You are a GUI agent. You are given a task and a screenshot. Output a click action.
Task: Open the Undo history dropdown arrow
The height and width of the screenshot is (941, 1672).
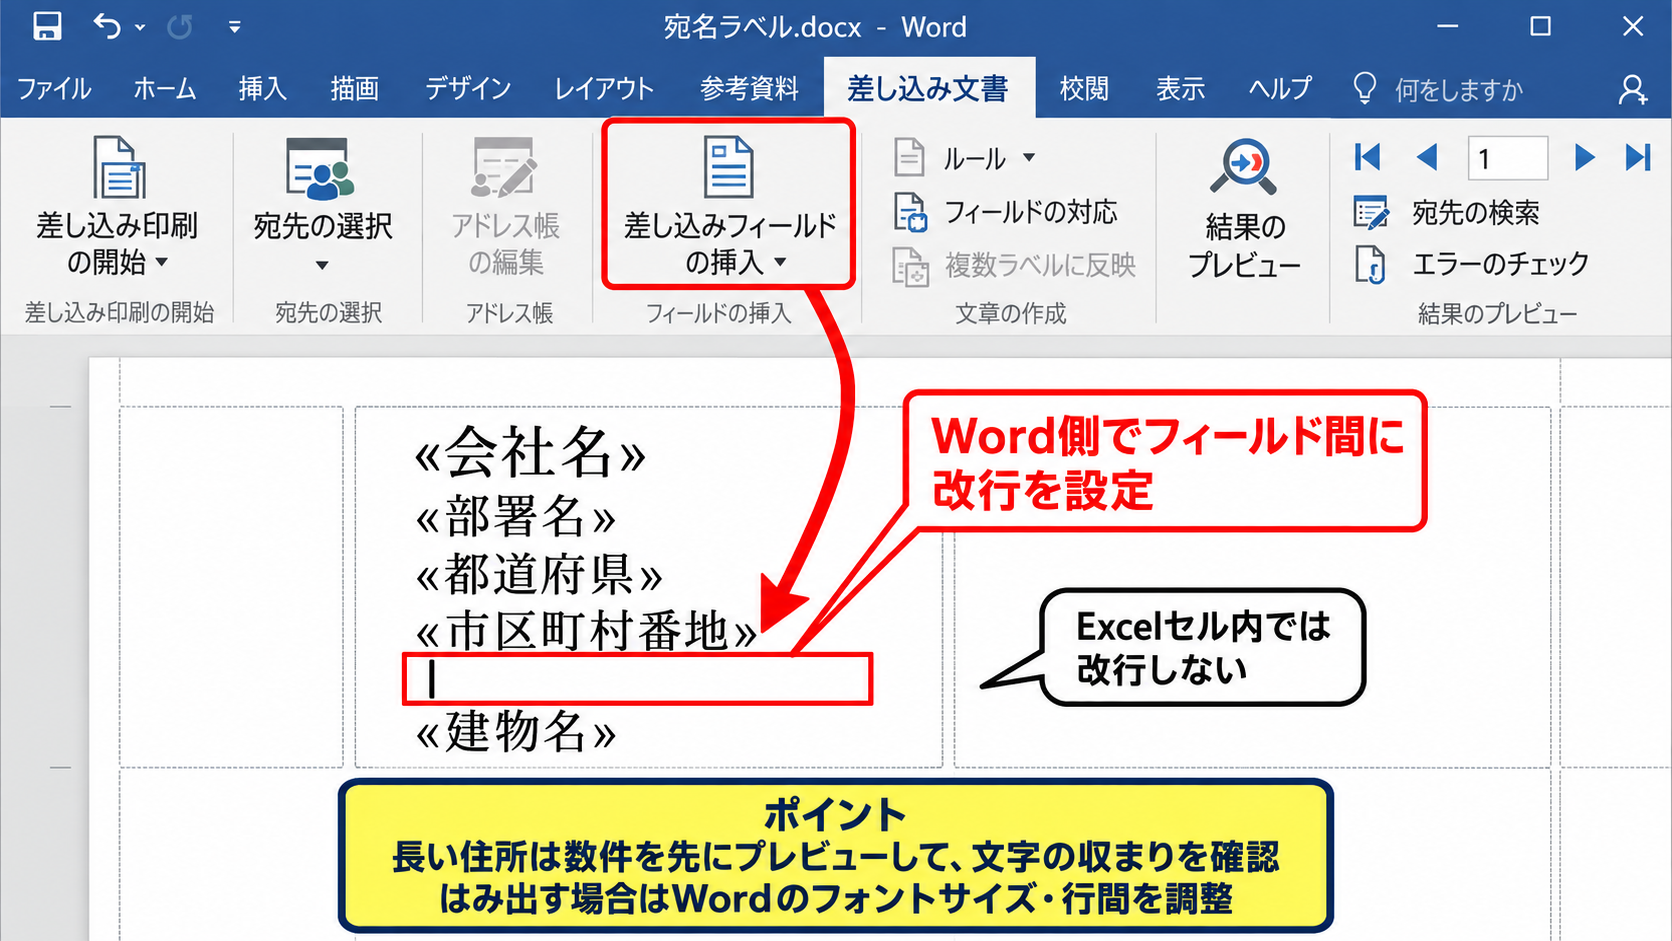point(140,27)
